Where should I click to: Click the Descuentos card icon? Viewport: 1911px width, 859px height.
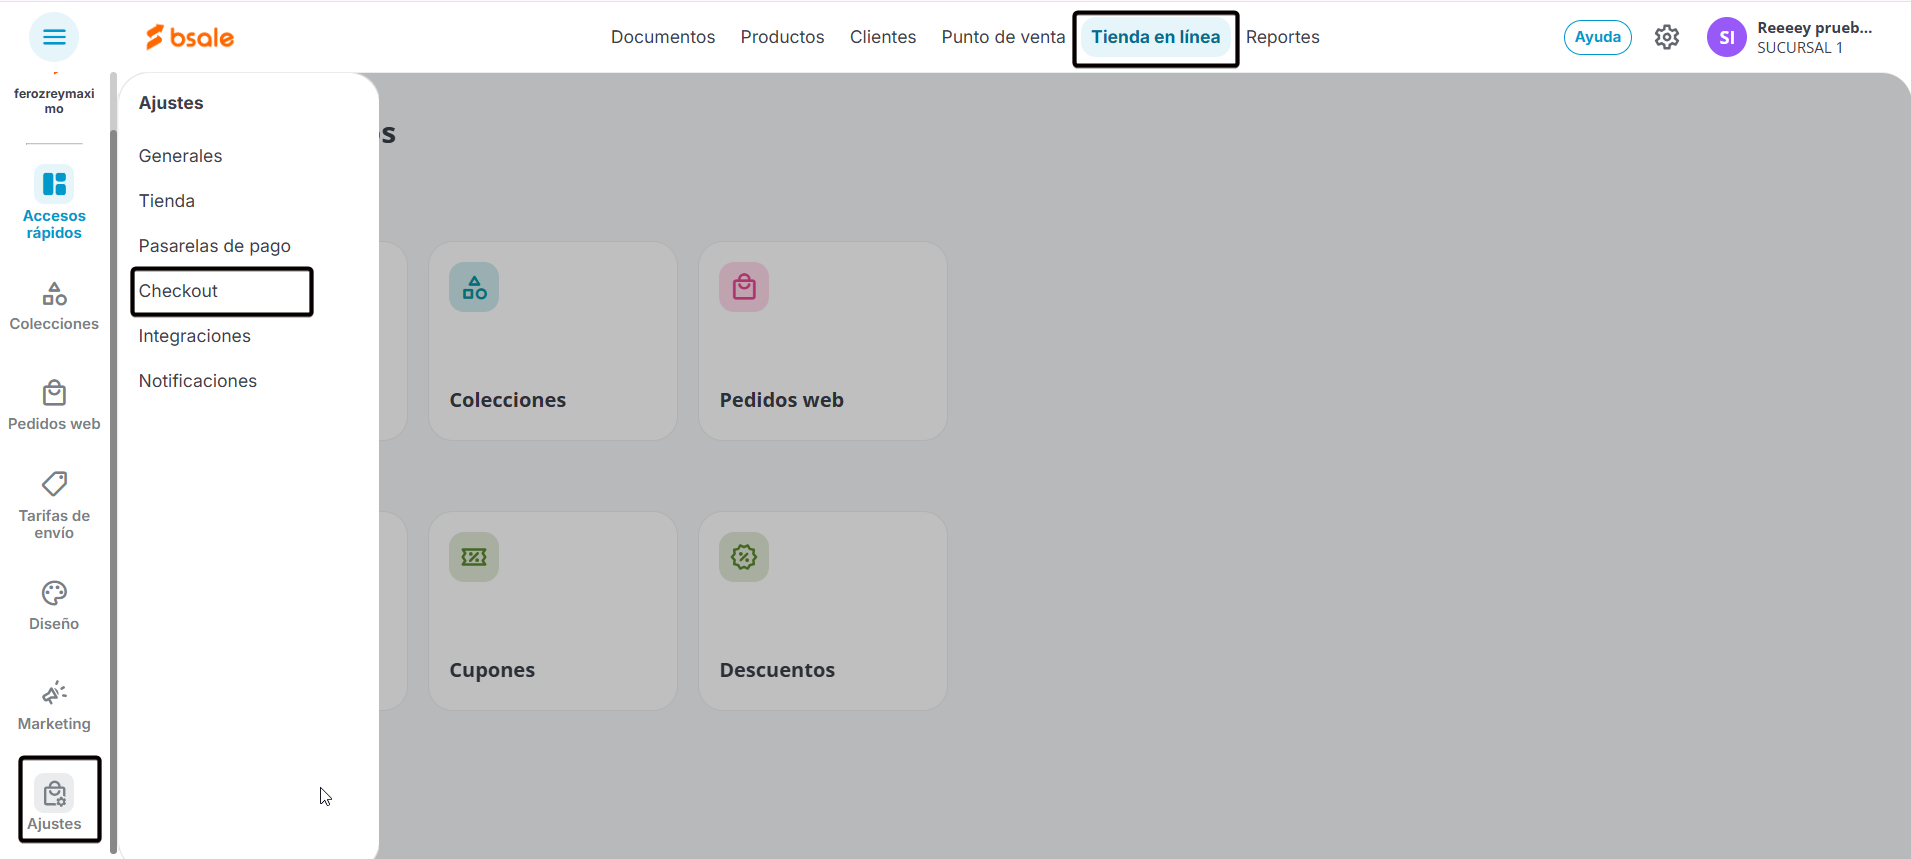click(744, 557)
